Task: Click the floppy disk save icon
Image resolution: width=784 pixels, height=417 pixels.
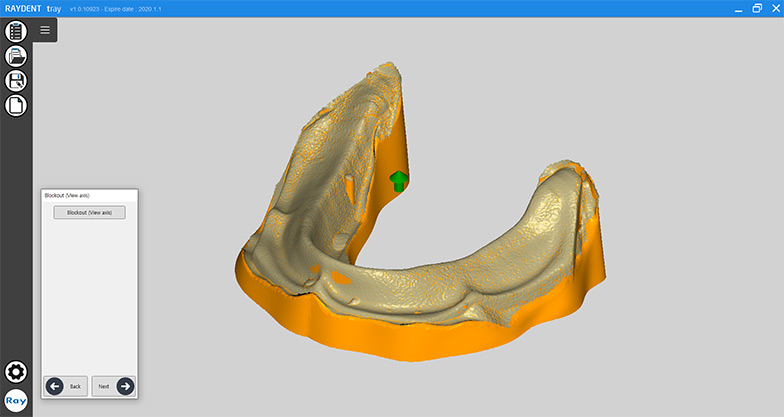Action: pyautogui.click(x=16, y=81)
